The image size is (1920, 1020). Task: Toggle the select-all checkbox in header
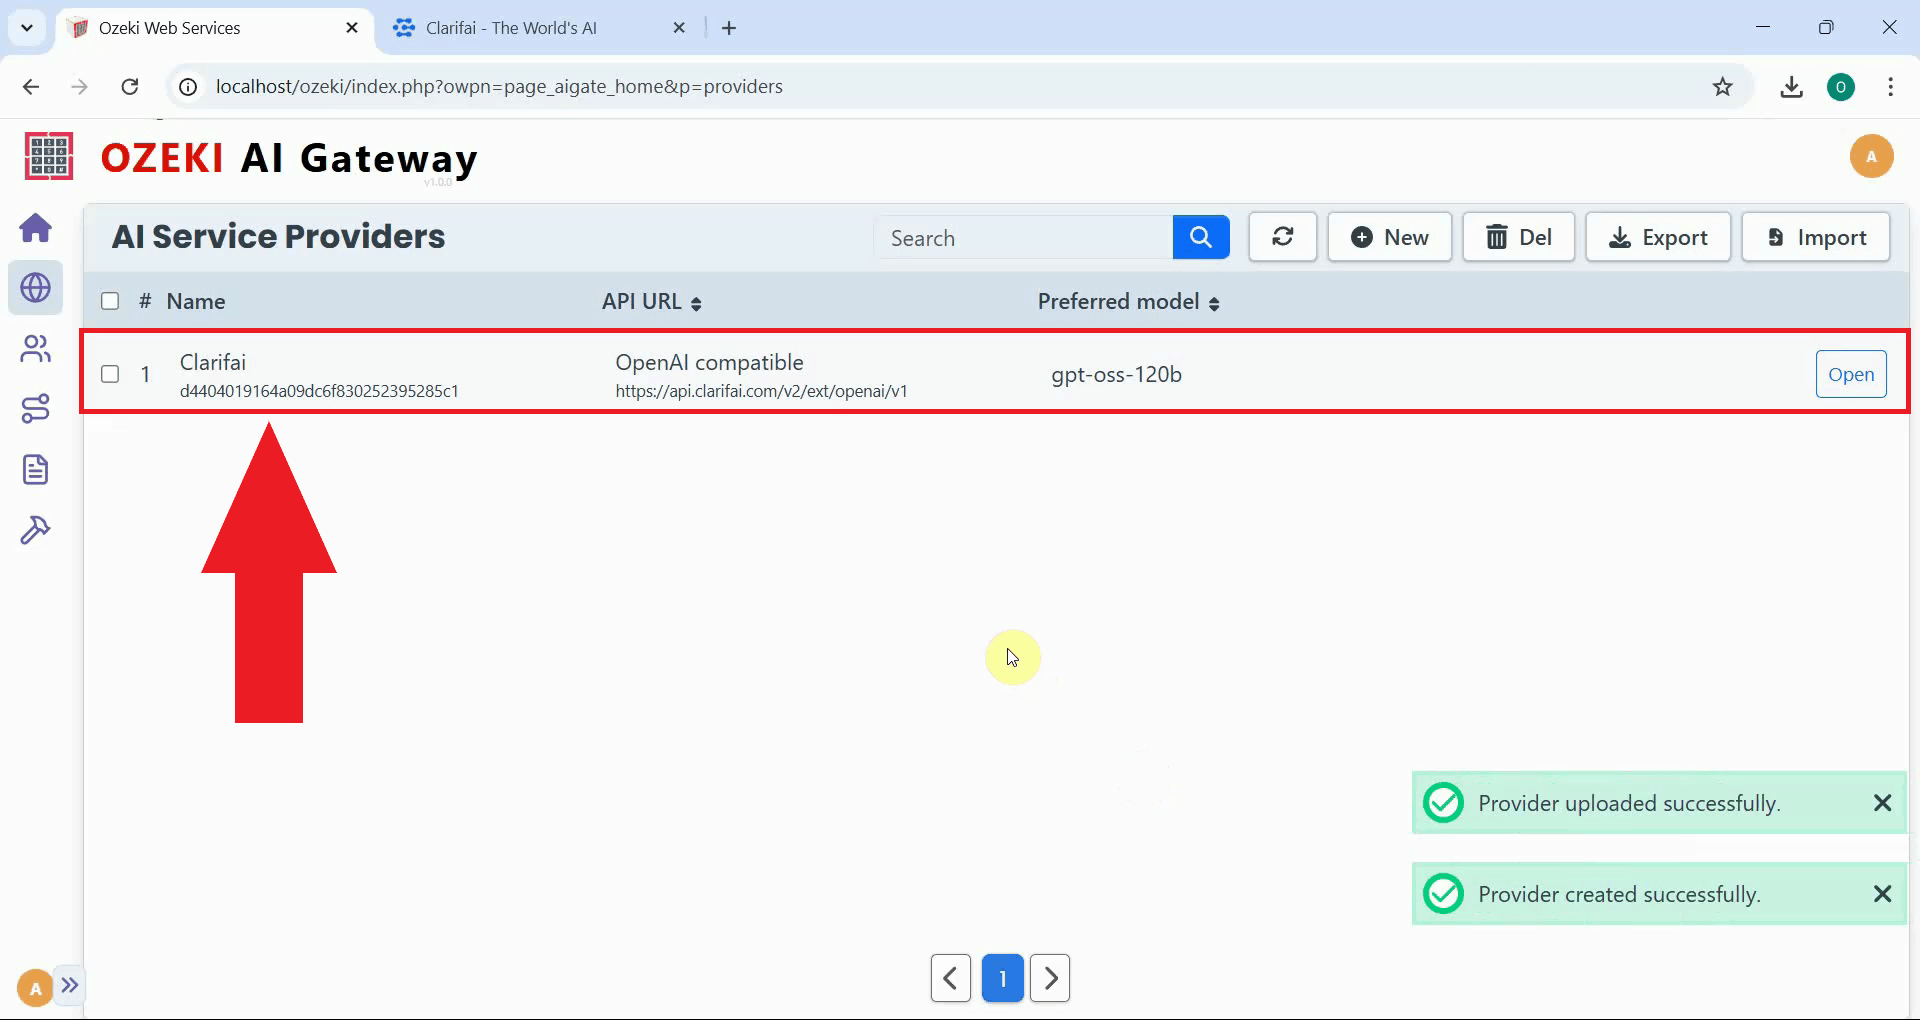pyautogui.click(x=110, y=301)
